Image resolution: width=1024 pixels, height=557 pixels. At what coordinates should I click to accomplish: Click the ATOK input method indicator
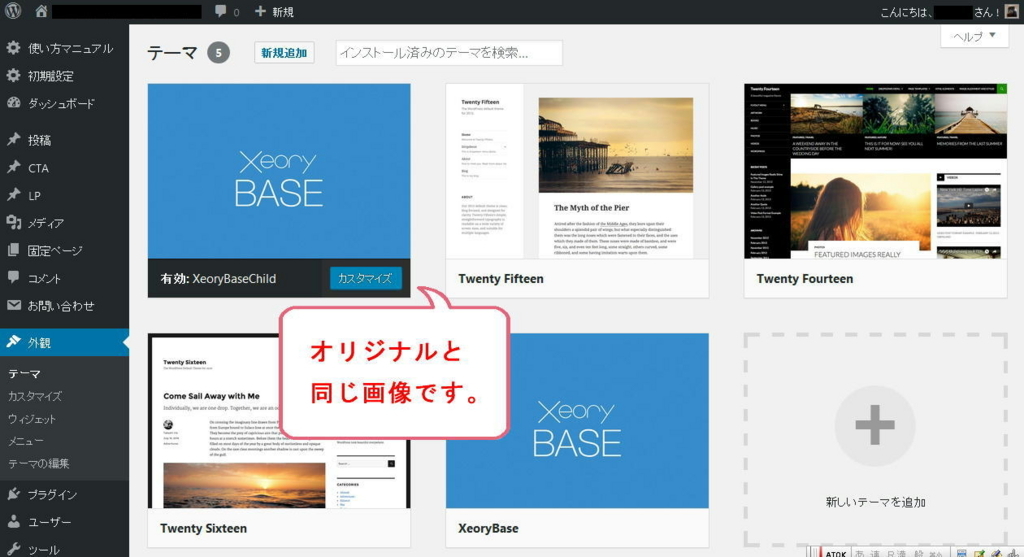(x=835, y=553)
